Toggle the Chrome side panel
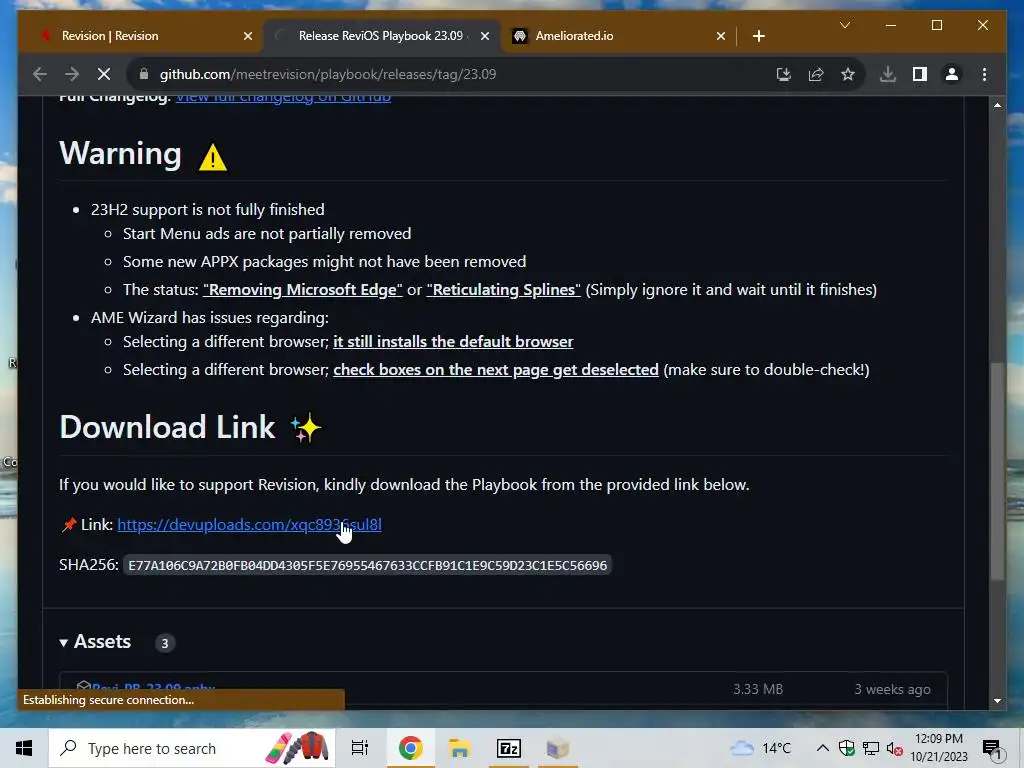Screen dimensions: 1024x768 click(920, 74)
